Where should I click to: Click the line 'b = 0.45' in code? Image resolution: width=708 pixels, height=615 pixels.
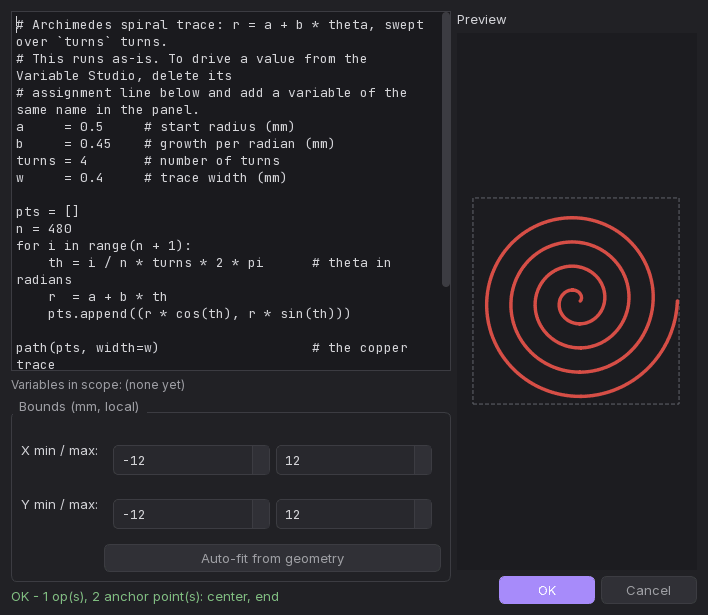tap(175, 144)
